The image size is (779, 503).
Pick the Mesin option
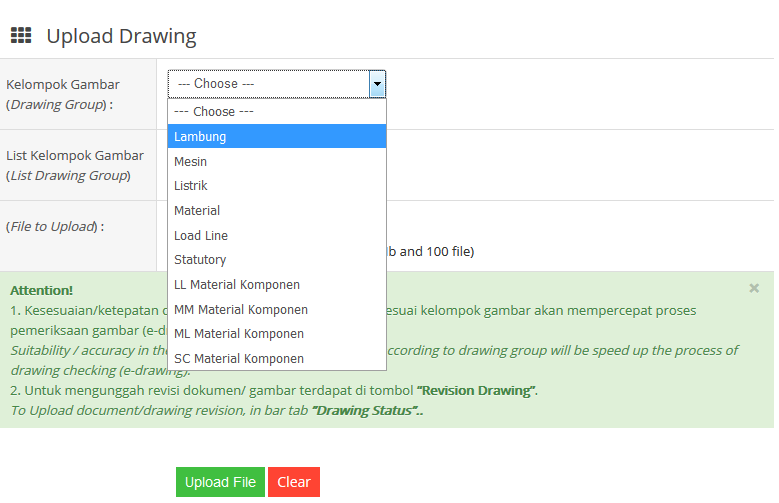click(x=190, y=161)
